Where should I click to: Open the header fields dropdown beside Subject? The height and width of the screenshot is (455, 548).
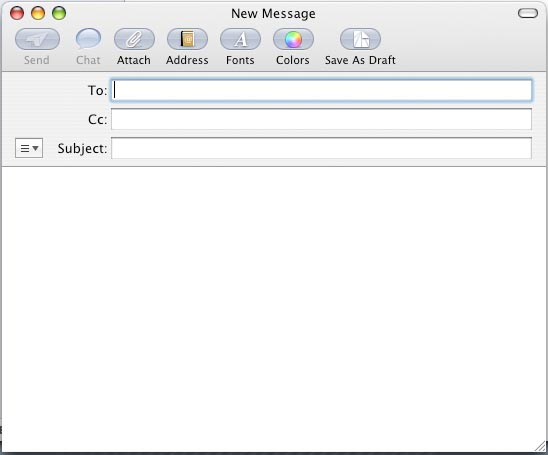click(x=29, y=148)
